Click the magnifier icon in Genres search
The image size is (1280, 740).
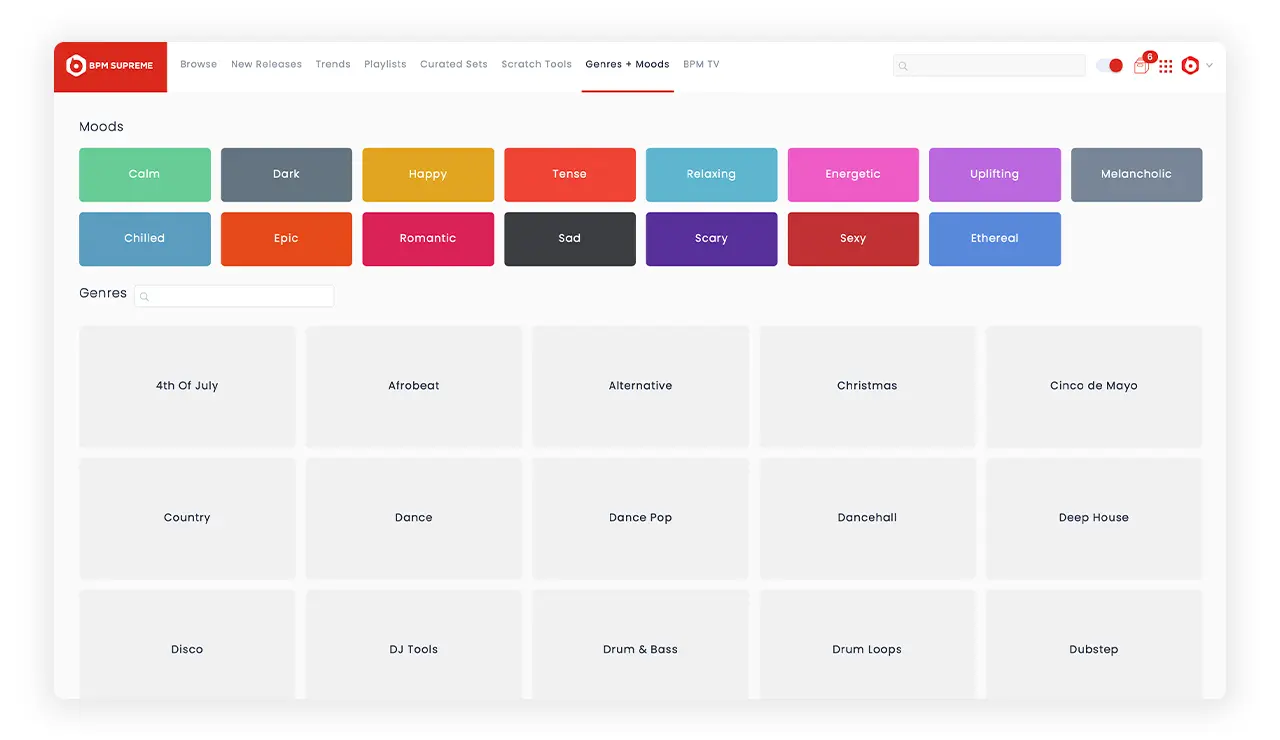click(x=144, y=297)
